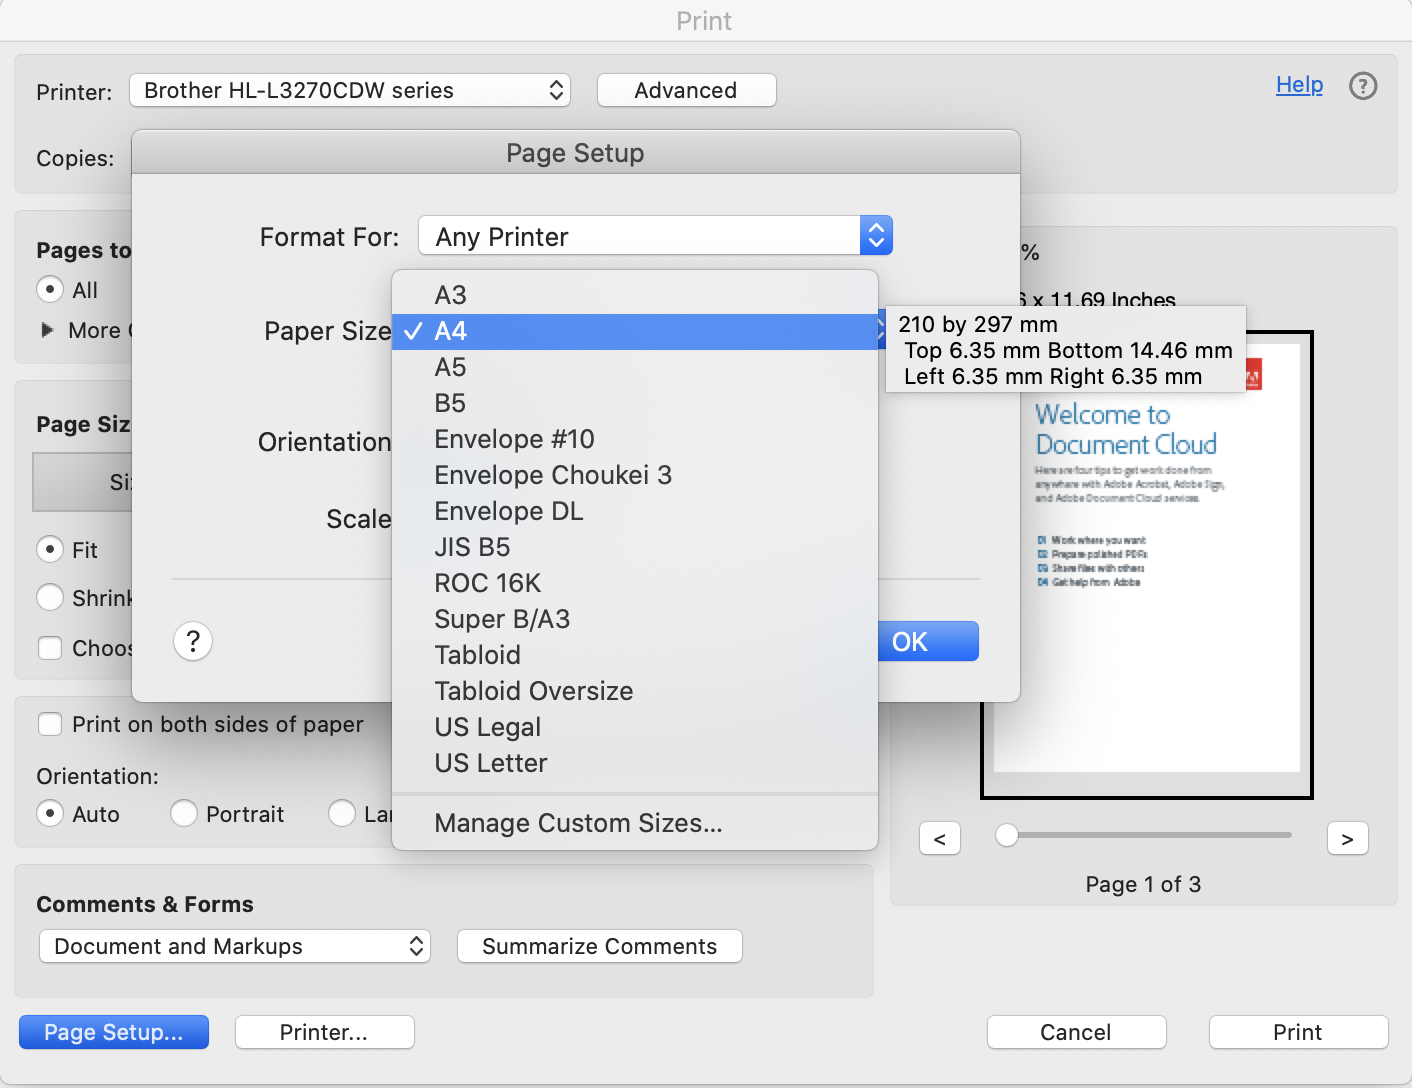Select the Portrait orientation radio button

[184, 814]
